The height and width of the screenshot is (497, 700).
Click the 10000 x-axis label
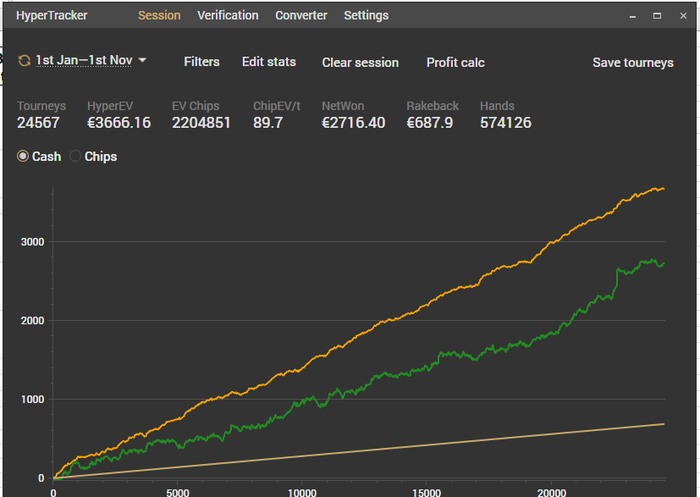click(x=302, y=493)
